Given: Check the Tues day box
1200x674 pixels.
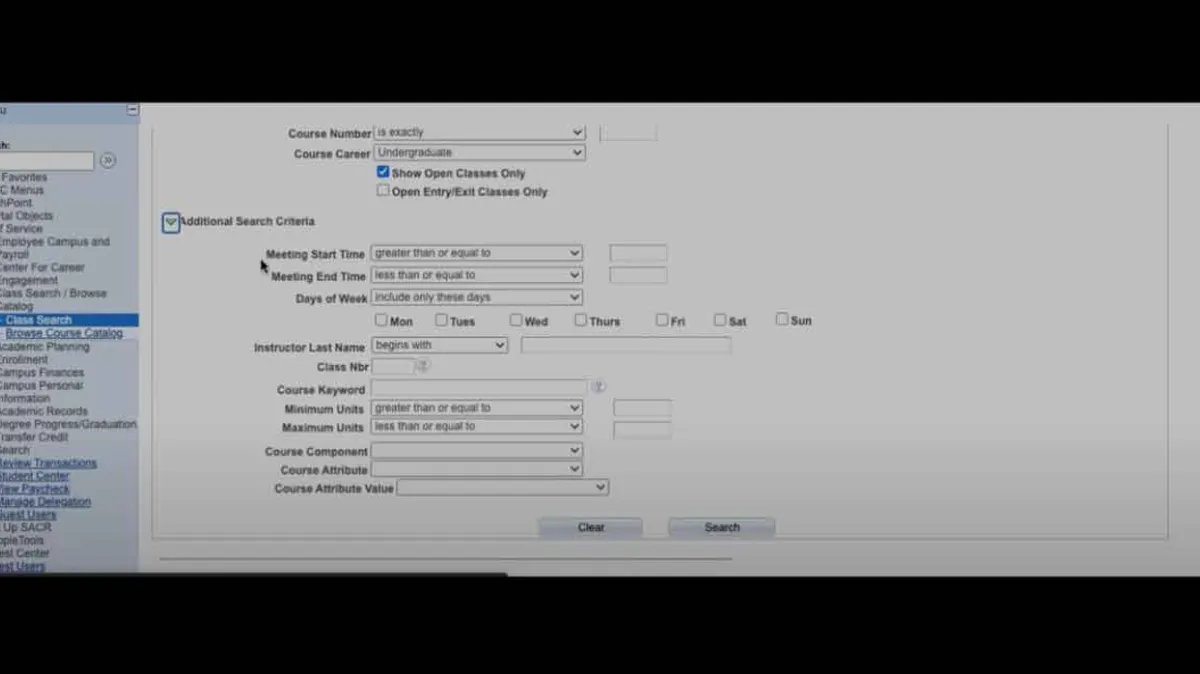Looking at the screenshot, I should point(441,320).
